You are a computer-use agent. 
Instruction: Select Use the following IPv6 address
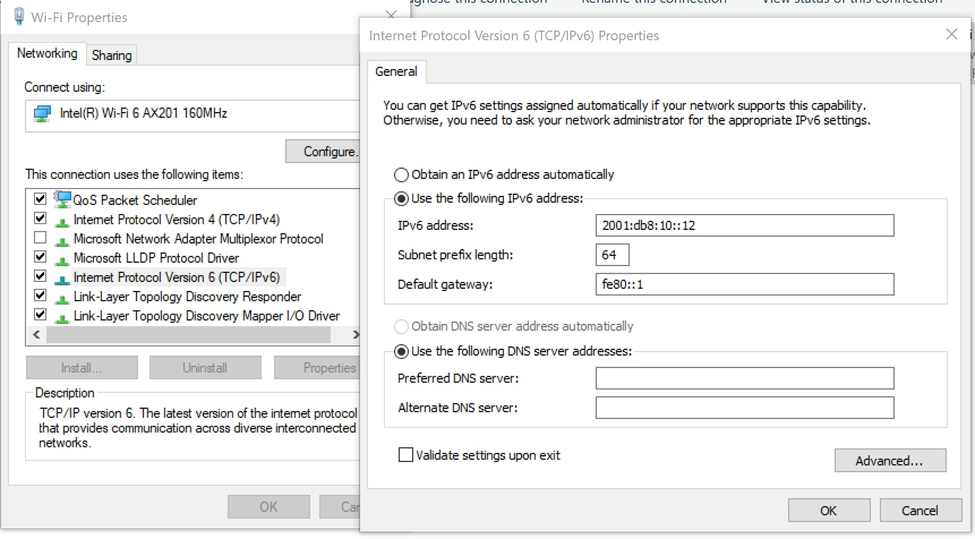(402, 199)
